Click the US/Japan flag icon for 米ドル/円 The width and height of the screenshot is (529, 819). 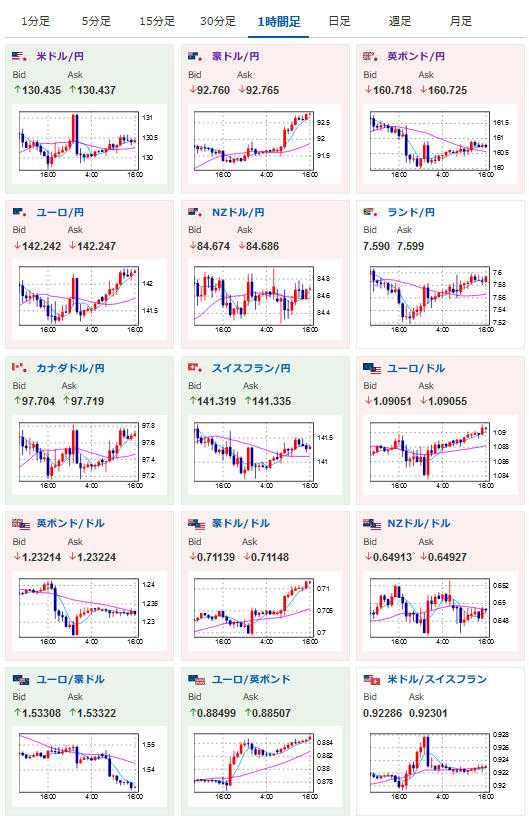pyautogui.click(x=19, y=56)
